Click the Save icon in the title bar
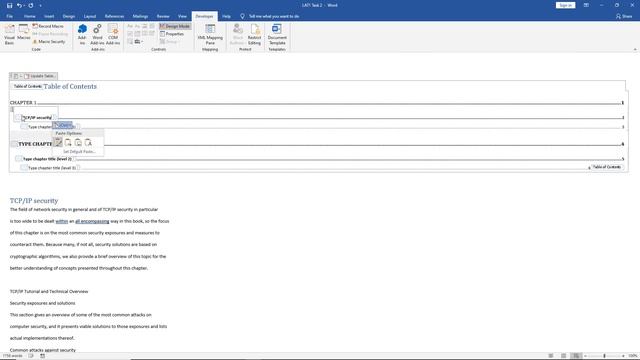Screen dimensions: 640x360 pos(9,5)
